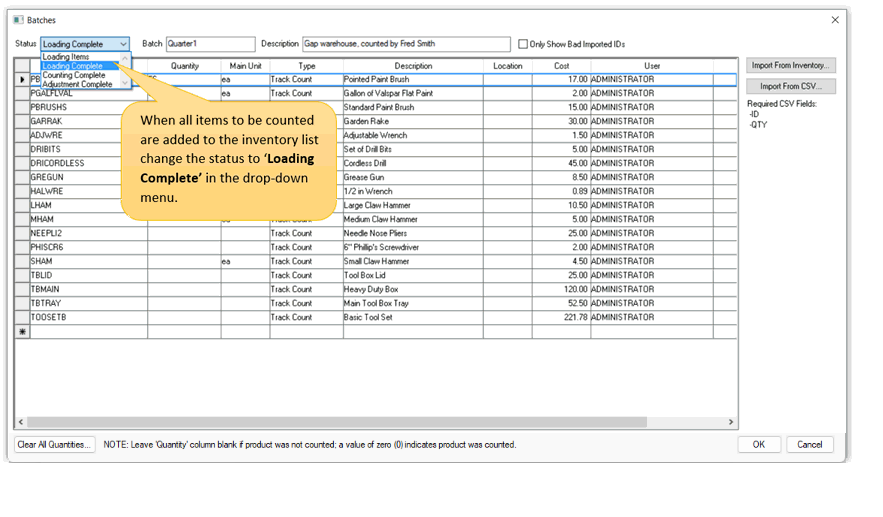Click 'Needle Nose Pliers' description cell
Viewport: 883px width, 517px height.
click(x=413, y=233)
